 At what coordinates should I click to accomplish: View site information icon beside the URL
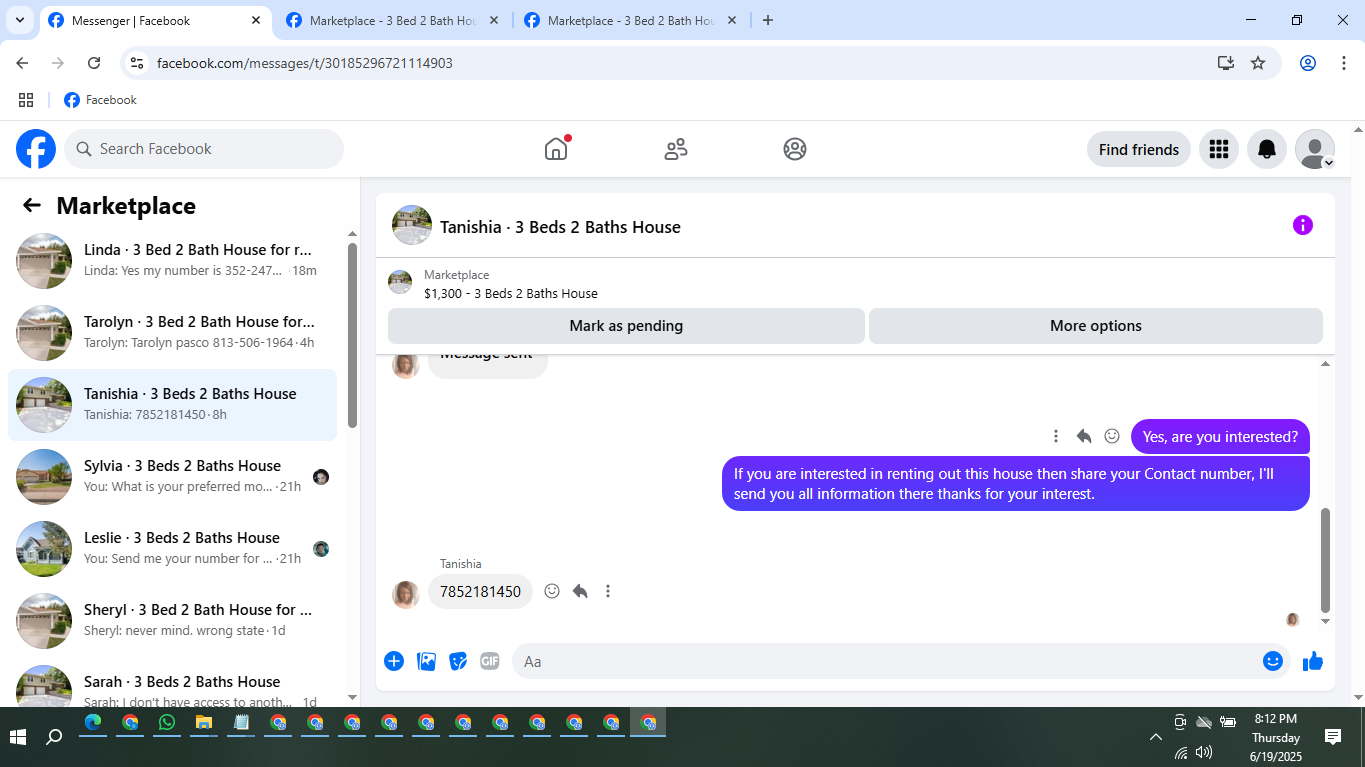(138, 63)
